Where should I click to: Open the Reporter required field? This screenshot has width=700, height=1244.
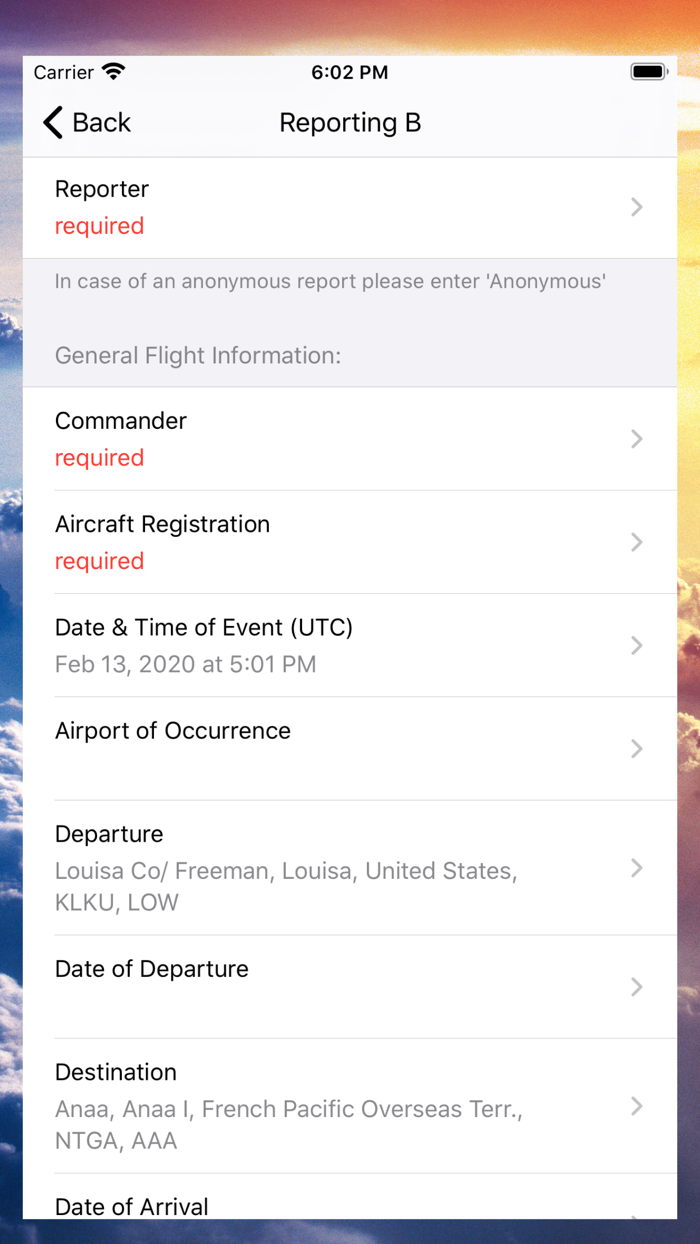300,207
